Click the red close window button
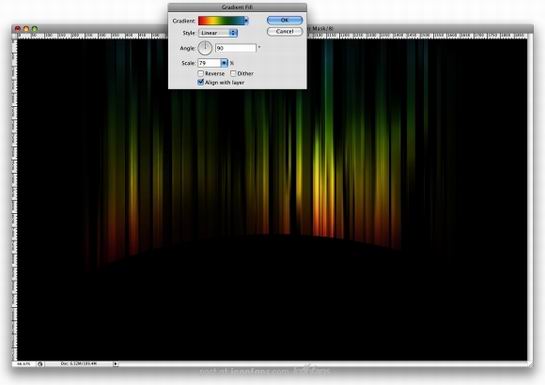Viewport: 545px width, 385px height. point(17,29)
